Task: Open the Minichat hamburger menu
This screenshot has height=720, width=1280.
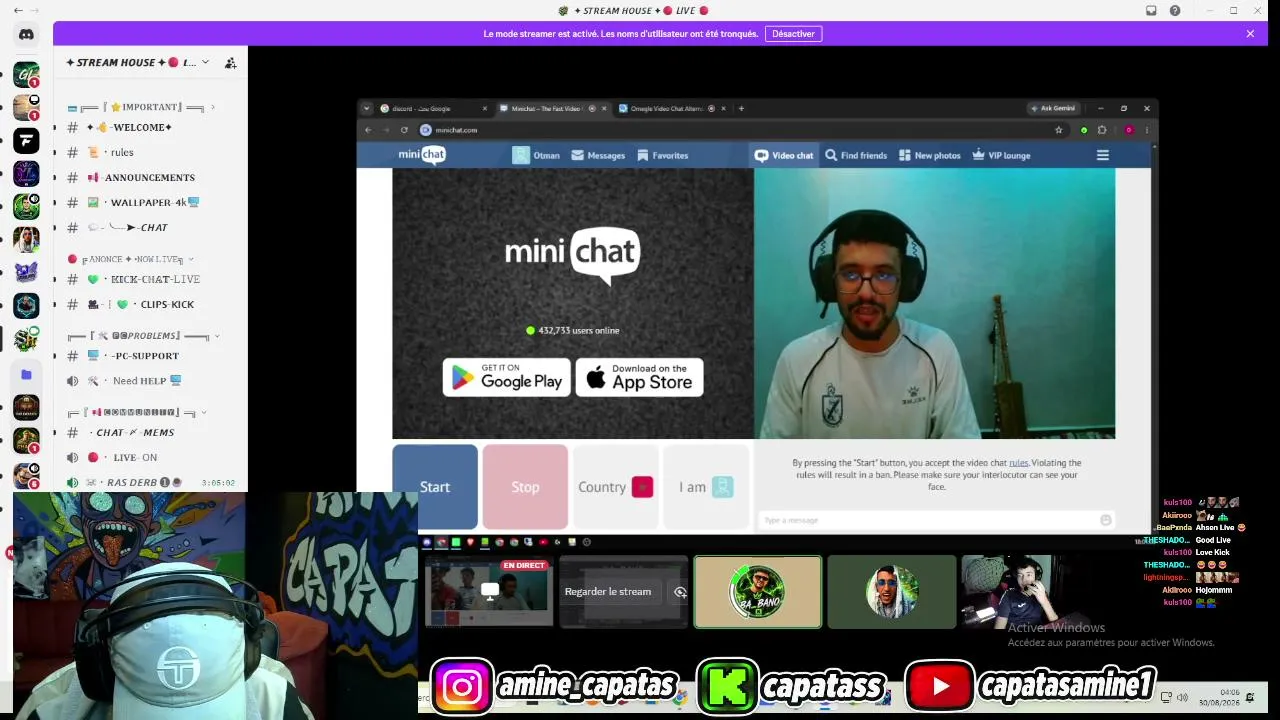Action: 1103,155
